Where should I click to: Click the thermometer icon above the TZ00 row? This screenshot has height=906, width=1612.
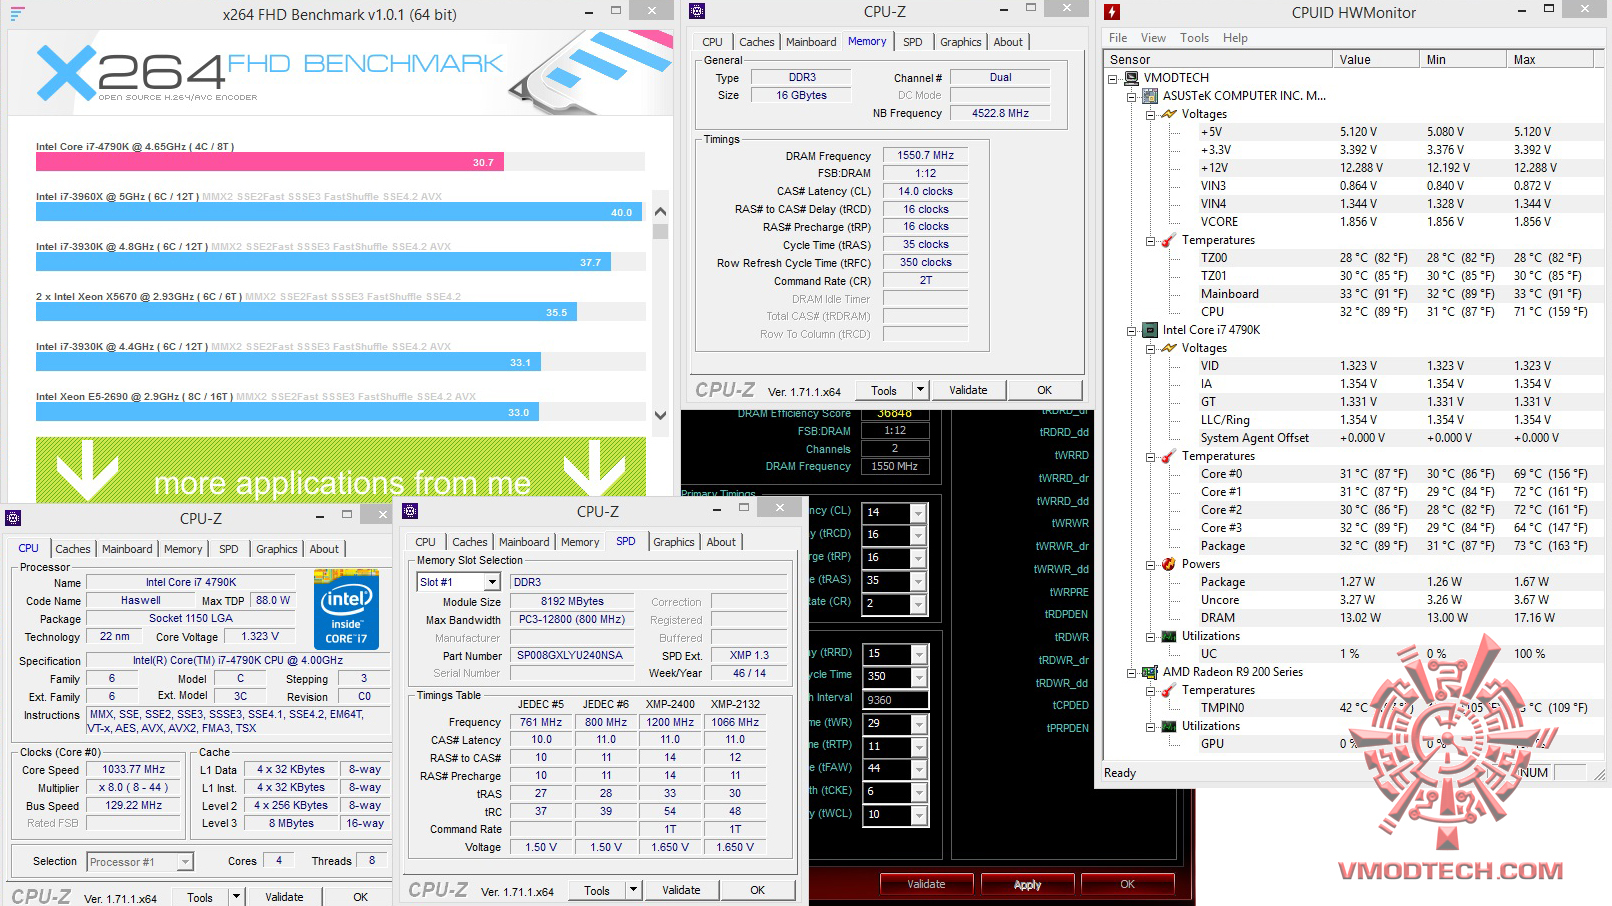point(1169,240)
